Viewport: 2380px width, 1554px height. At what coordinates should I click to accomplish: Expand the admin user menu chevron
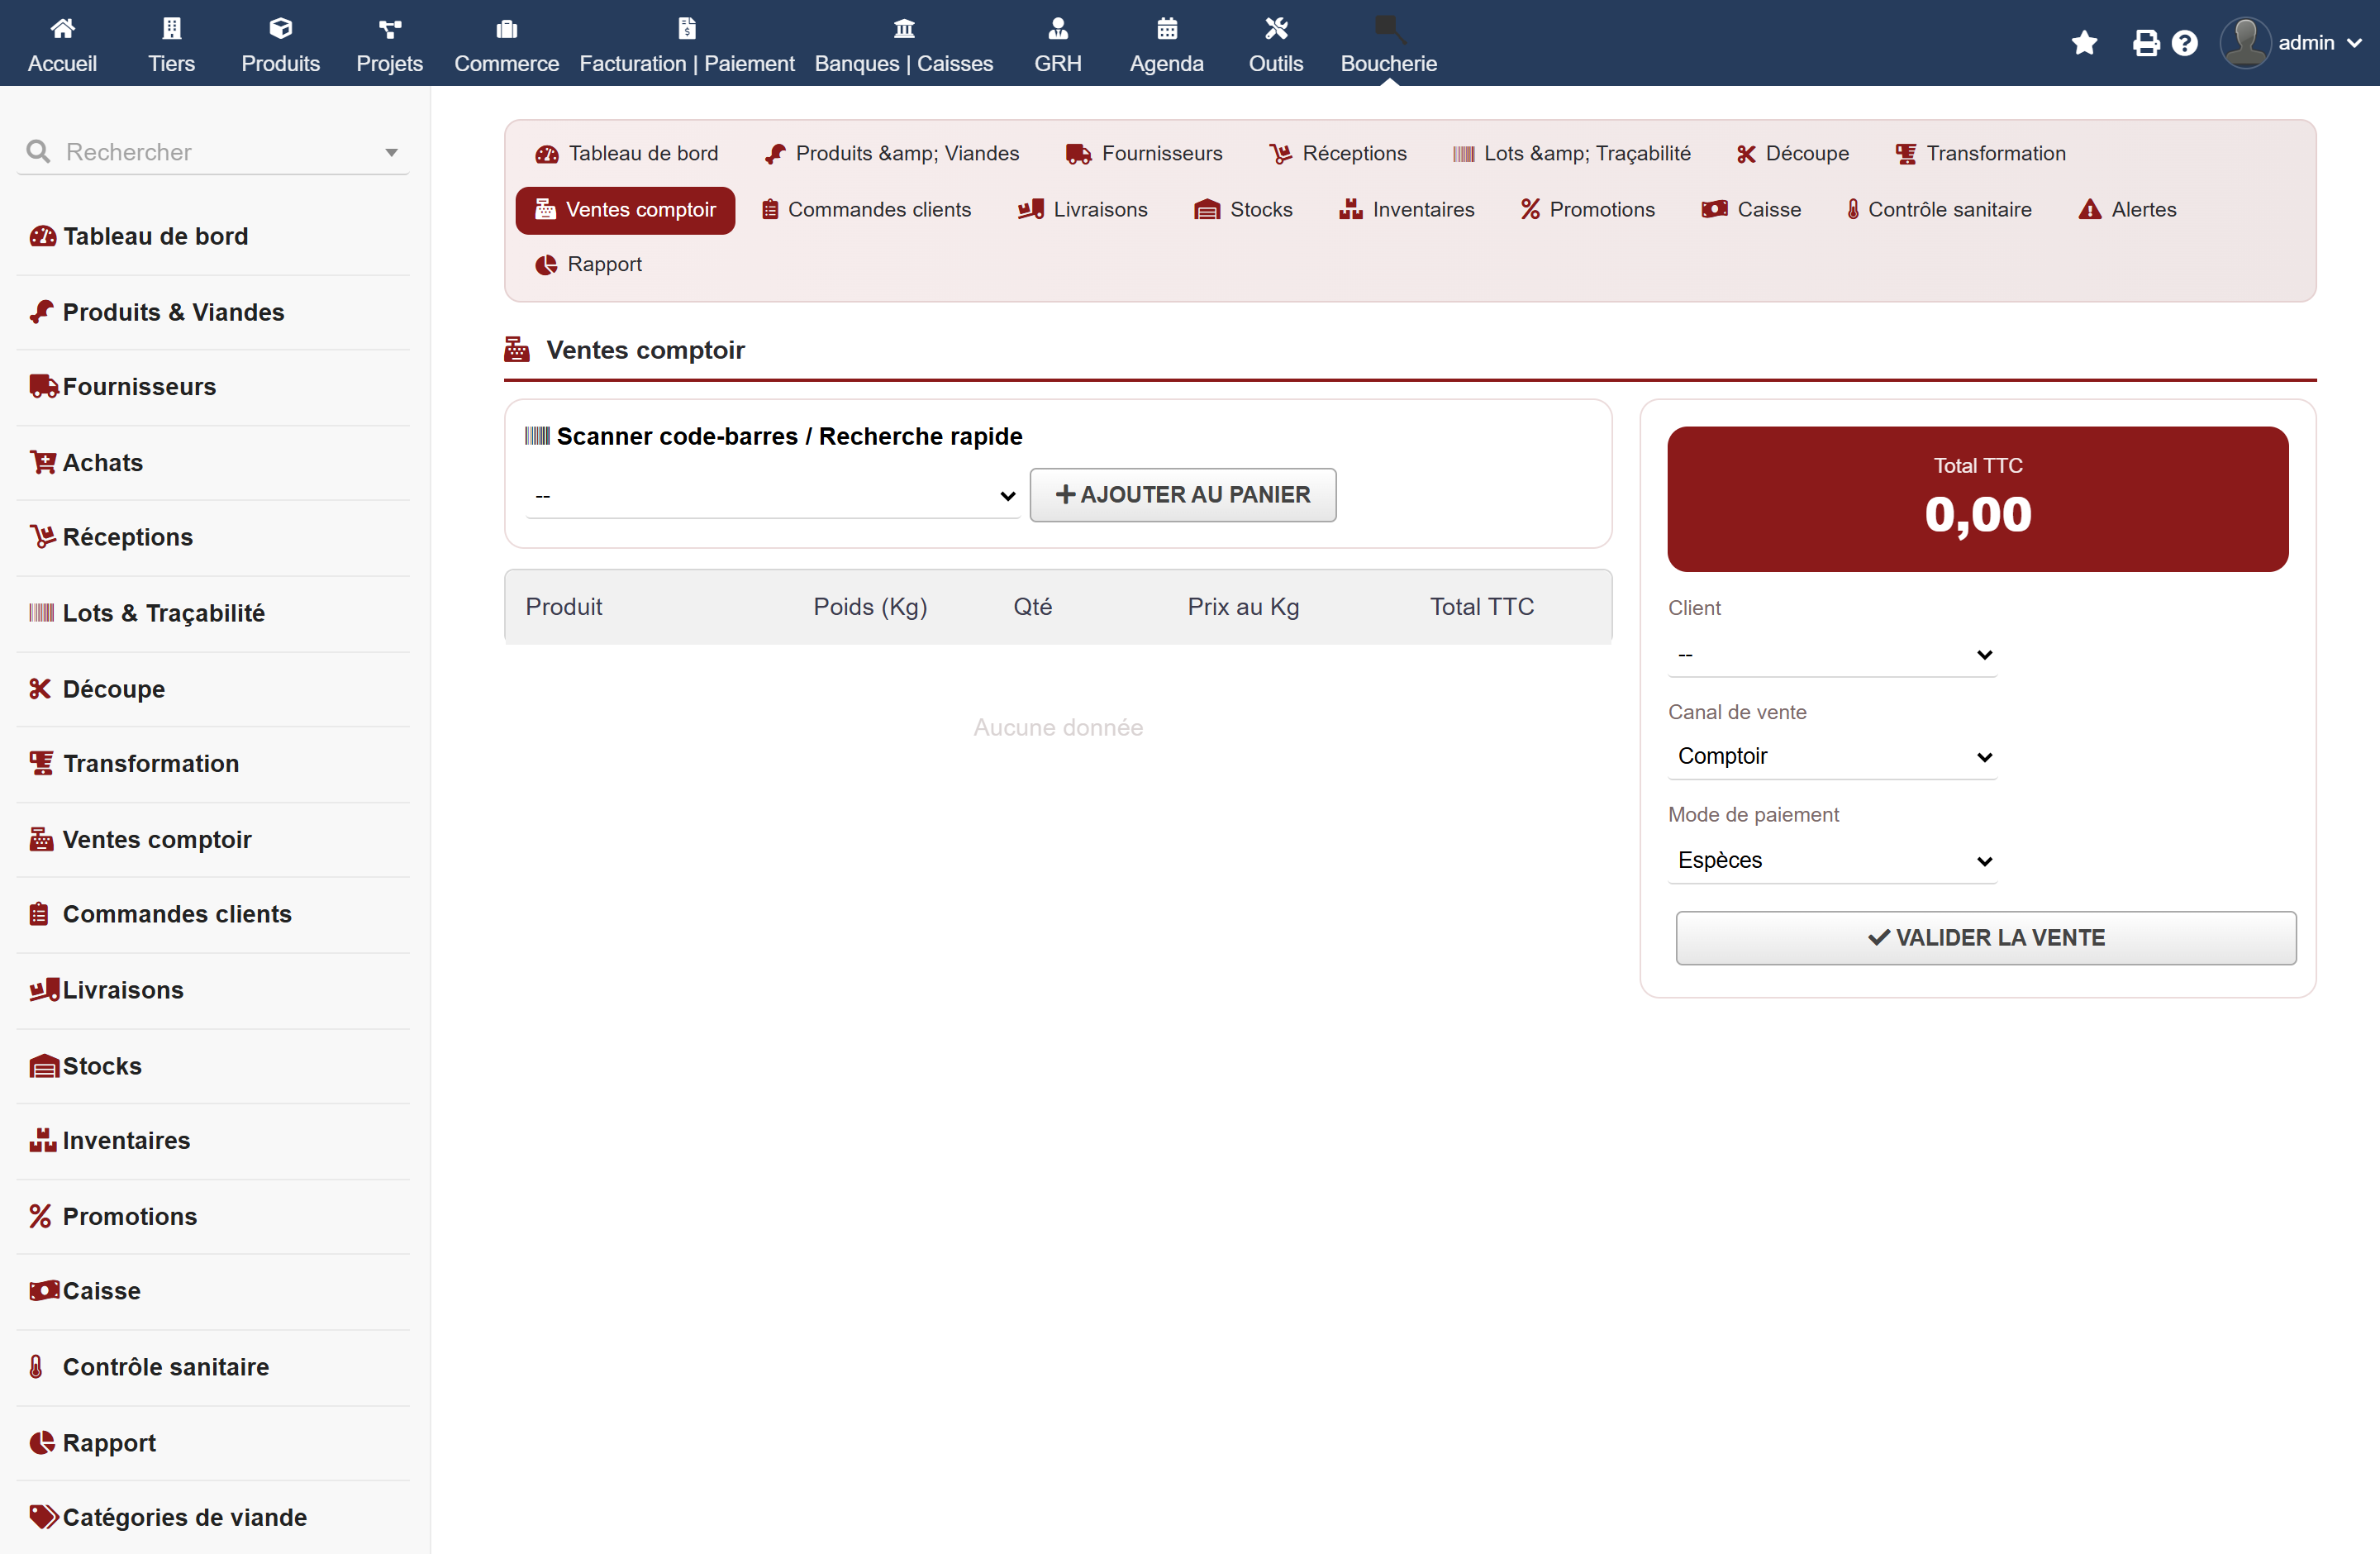click(x=2354, y=43)
